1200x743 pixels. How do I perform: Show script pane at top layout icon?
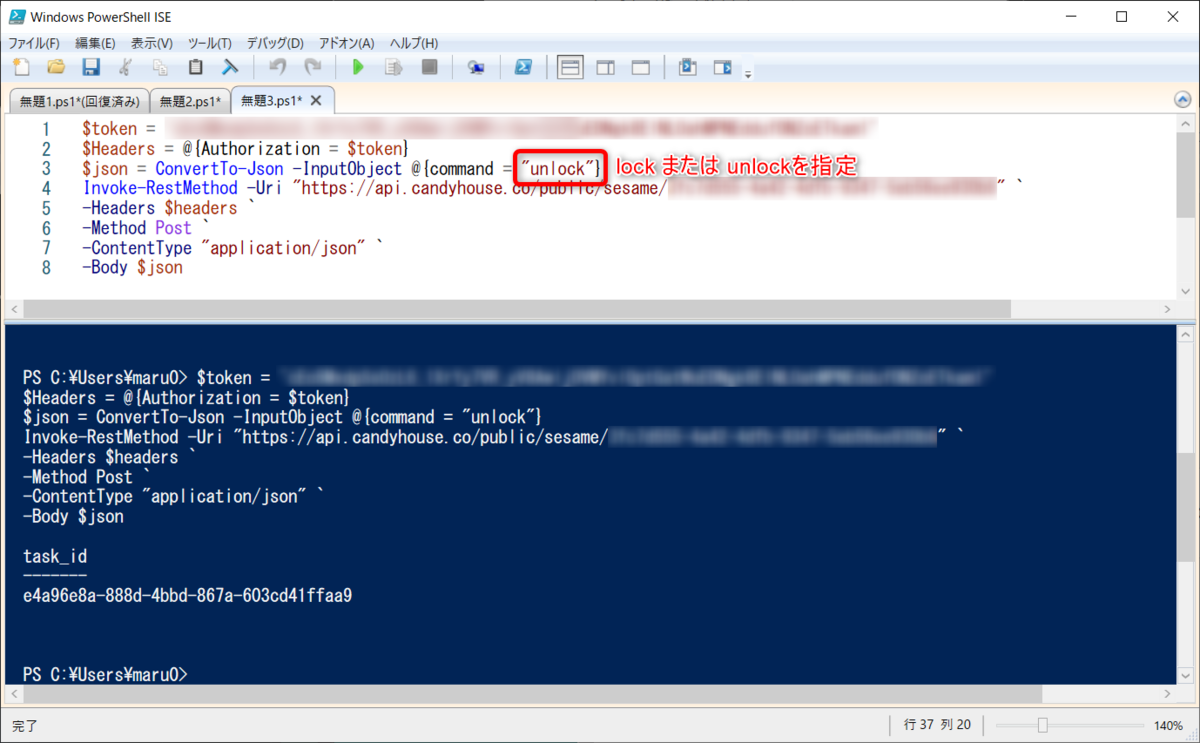tap(570, 67)
